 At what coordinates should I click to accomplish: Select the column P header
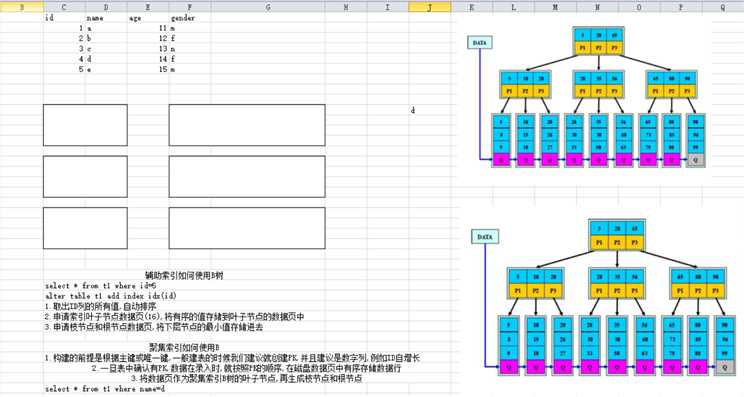(x=681, y=7)
